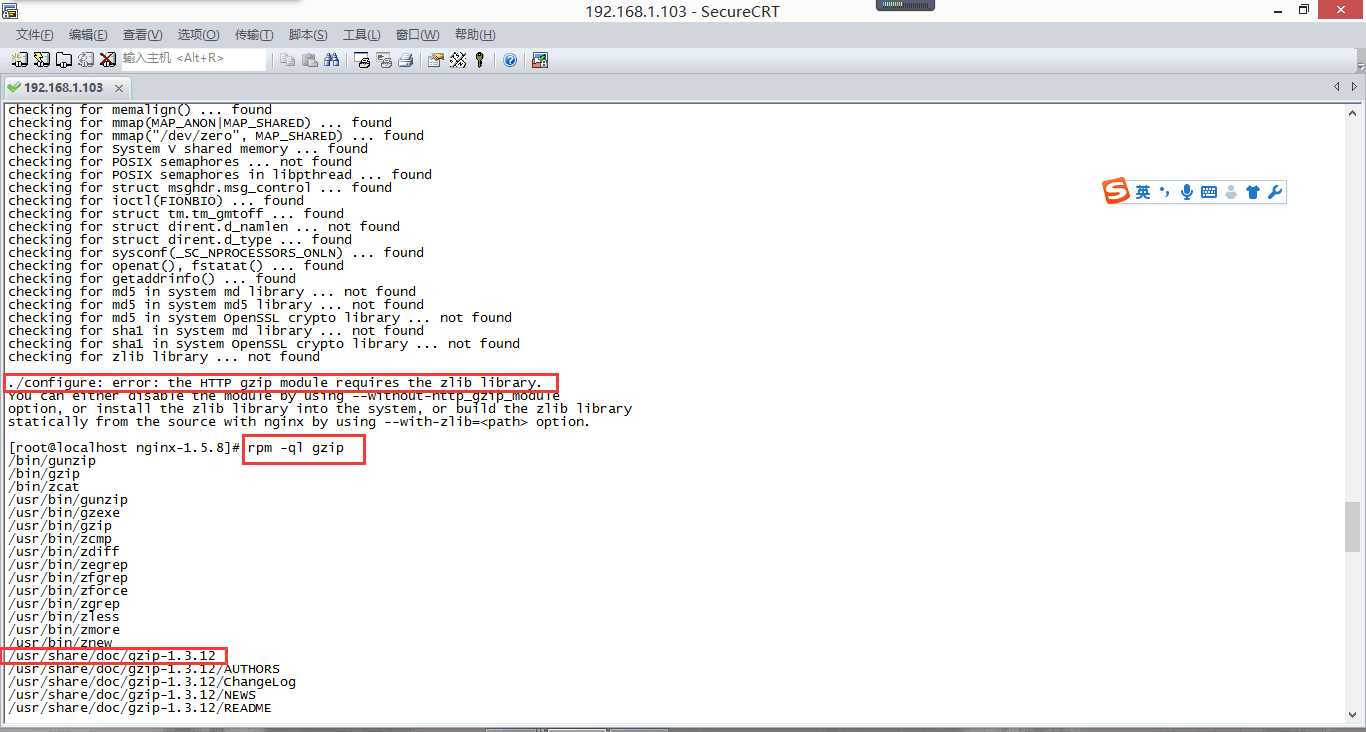Screen dimensions: 1366x732
Task: Open the 工具(L) menu
Action: [x=361, y=35]
